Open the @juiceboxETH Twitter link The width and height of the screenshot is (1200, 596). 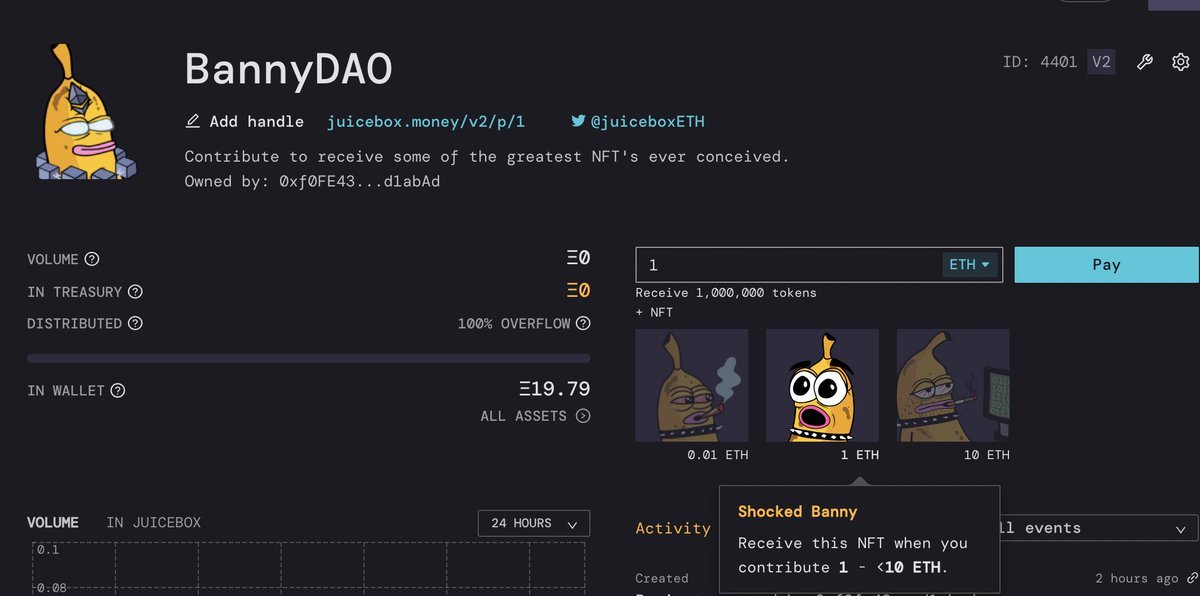pyautogui.click(x=638, y=122)
